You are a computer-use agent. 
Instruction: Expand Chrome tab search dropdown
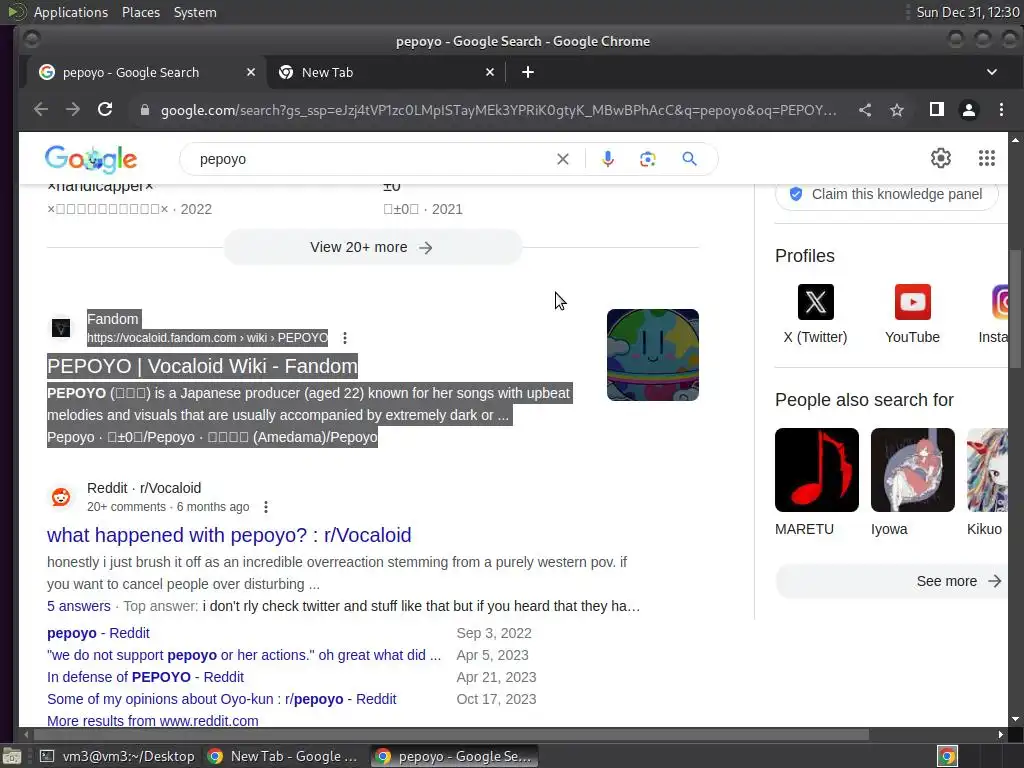click(991, 72)
